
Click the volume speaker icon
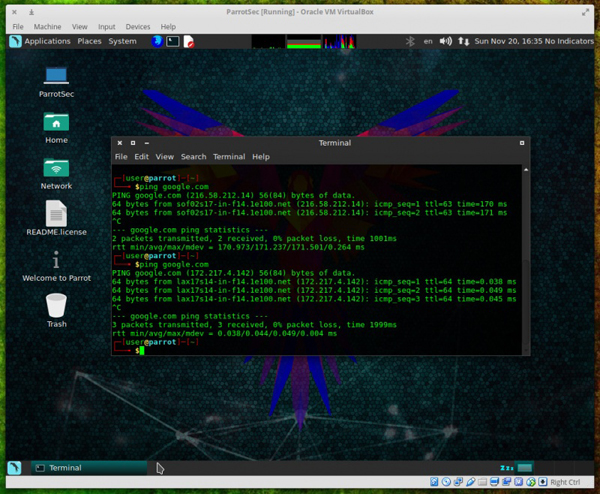(x=446, y=42)
